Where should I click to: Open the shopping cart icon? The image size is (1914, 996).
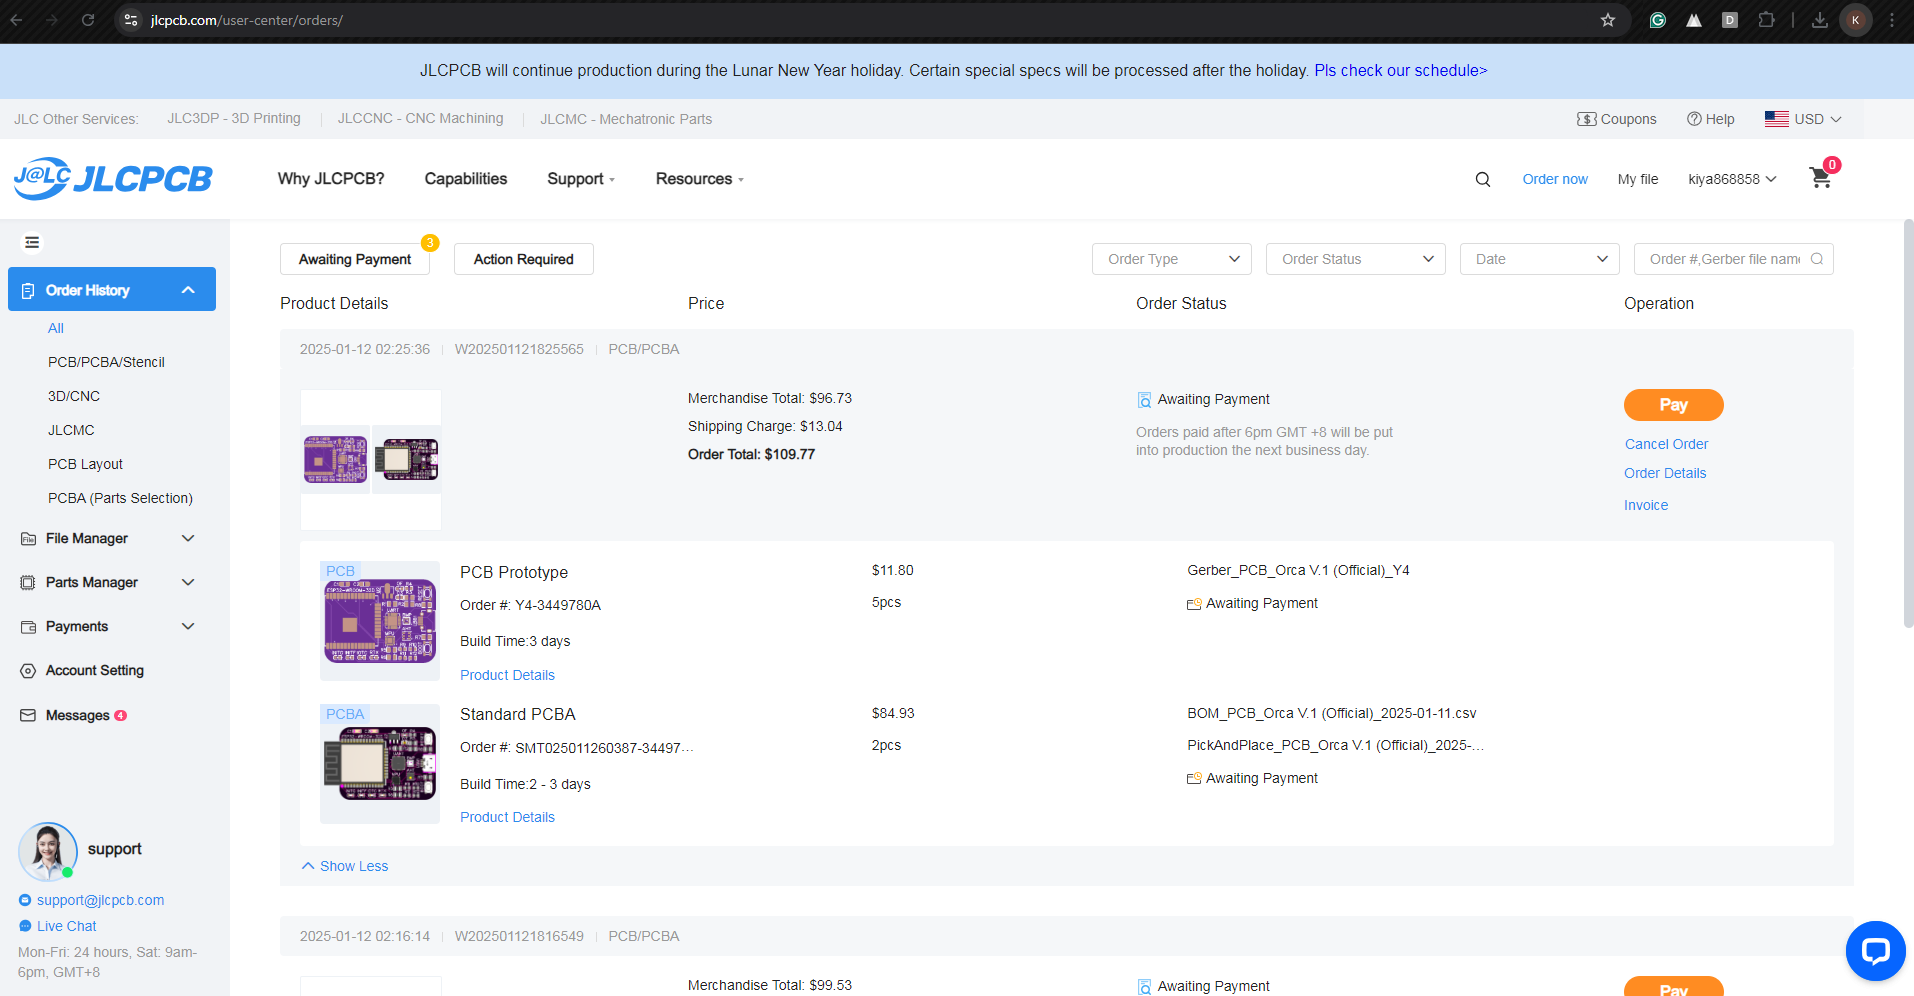pos(1821,178)
